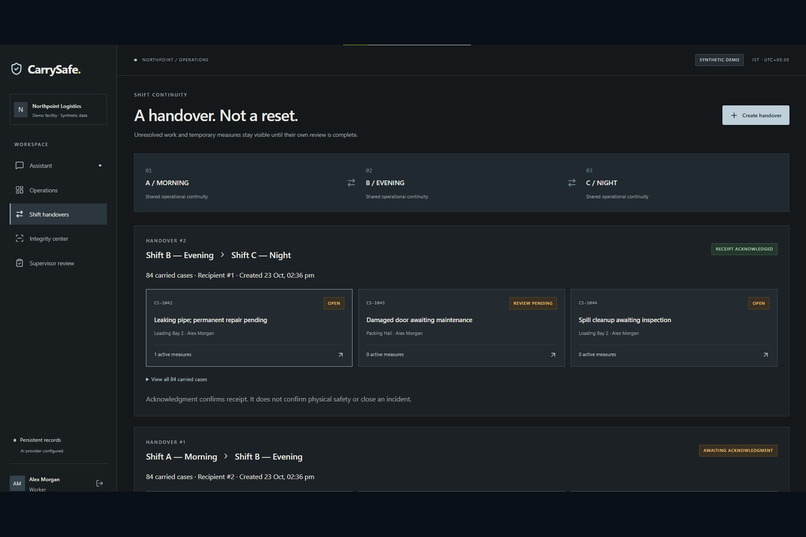Click the 'Shift A — Morning' heading in Handover #1
Screen dimensions: 806x537
[x=181, y=456]
